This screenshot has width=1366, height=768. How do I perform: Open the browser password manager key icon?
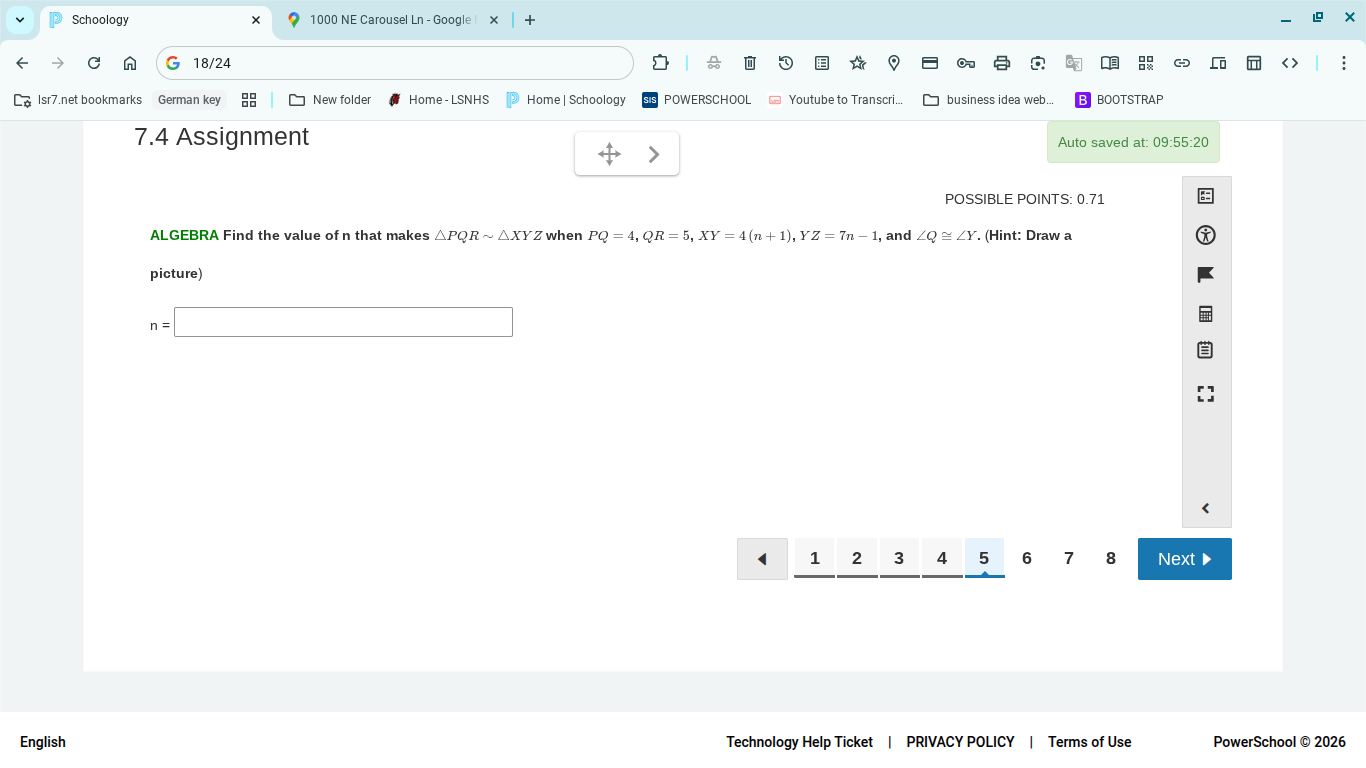coord(966,62)
